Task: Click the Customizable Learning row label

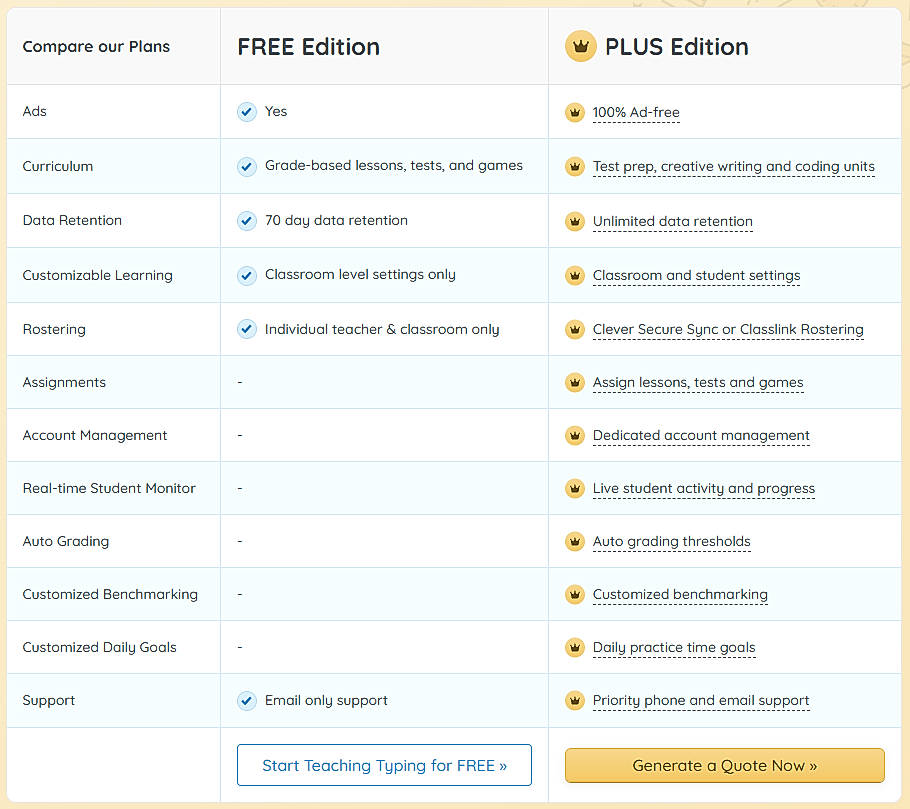Action: pyautogui.click(x=98, y=275)
